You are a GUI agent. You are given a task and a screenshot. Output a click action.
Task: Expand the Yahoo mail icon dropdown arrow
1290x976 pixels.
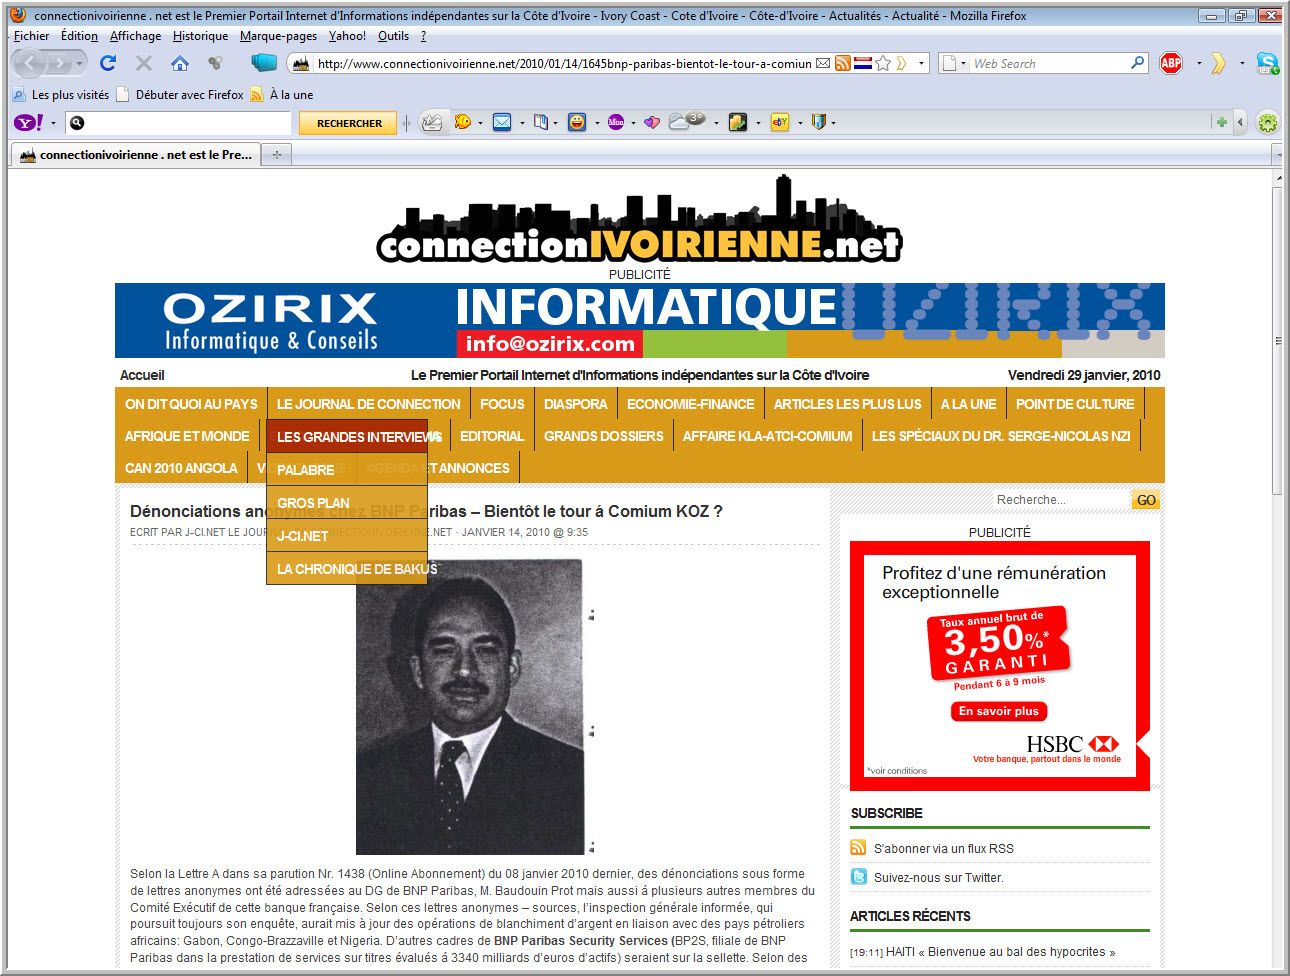(x=521, y=123)
